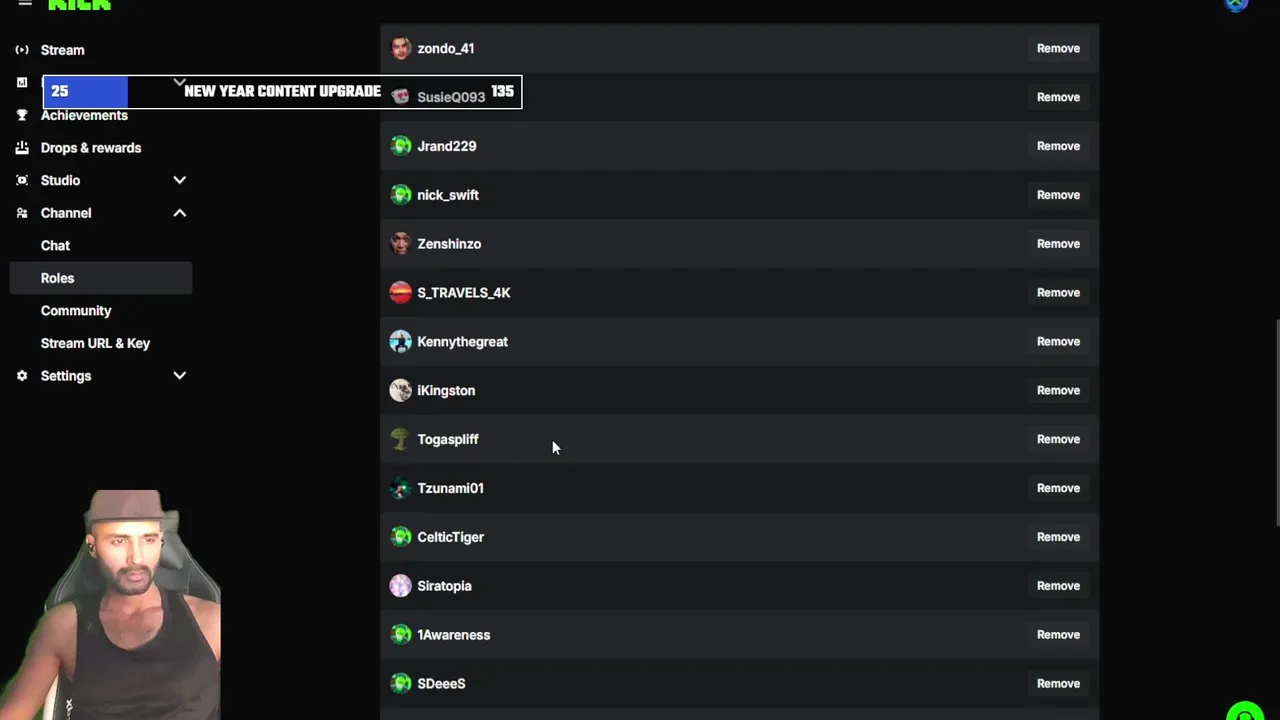Click the Channel icon in sidebar

click(x=22, y=213)
